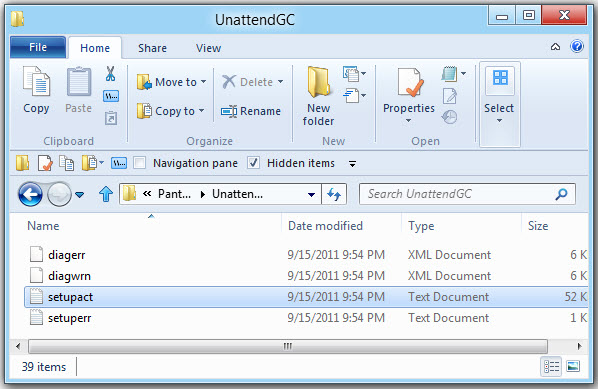Open the Easy access dropdown
The width and height of the screenshot is (598, 389).
[354, 95]
